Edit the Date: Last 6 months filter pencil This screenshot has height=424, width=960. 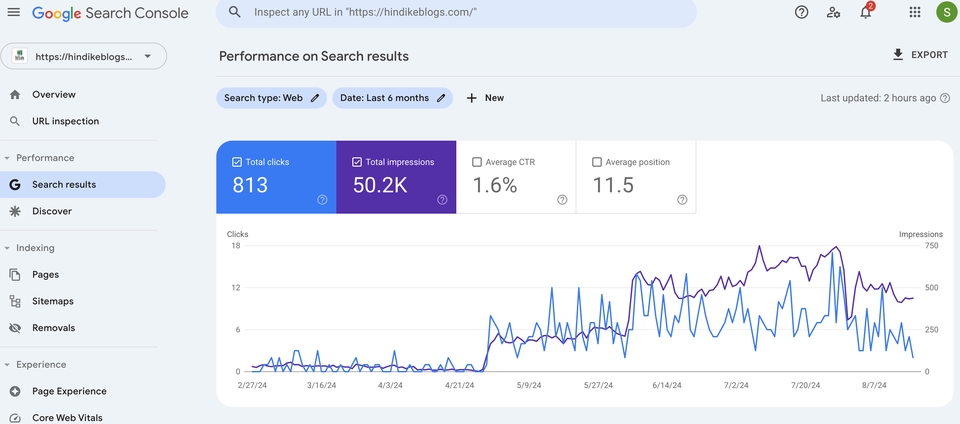point(441,98)
